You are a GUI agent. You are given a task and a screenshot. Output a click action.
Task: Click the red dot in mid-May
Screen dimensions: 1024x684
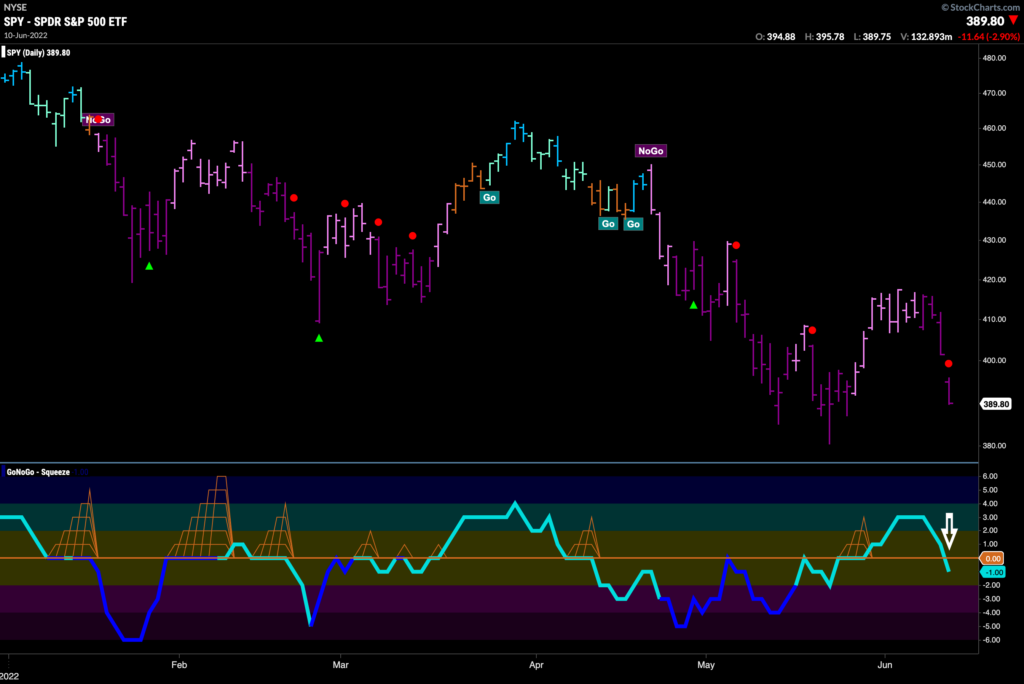pos(812,330)
